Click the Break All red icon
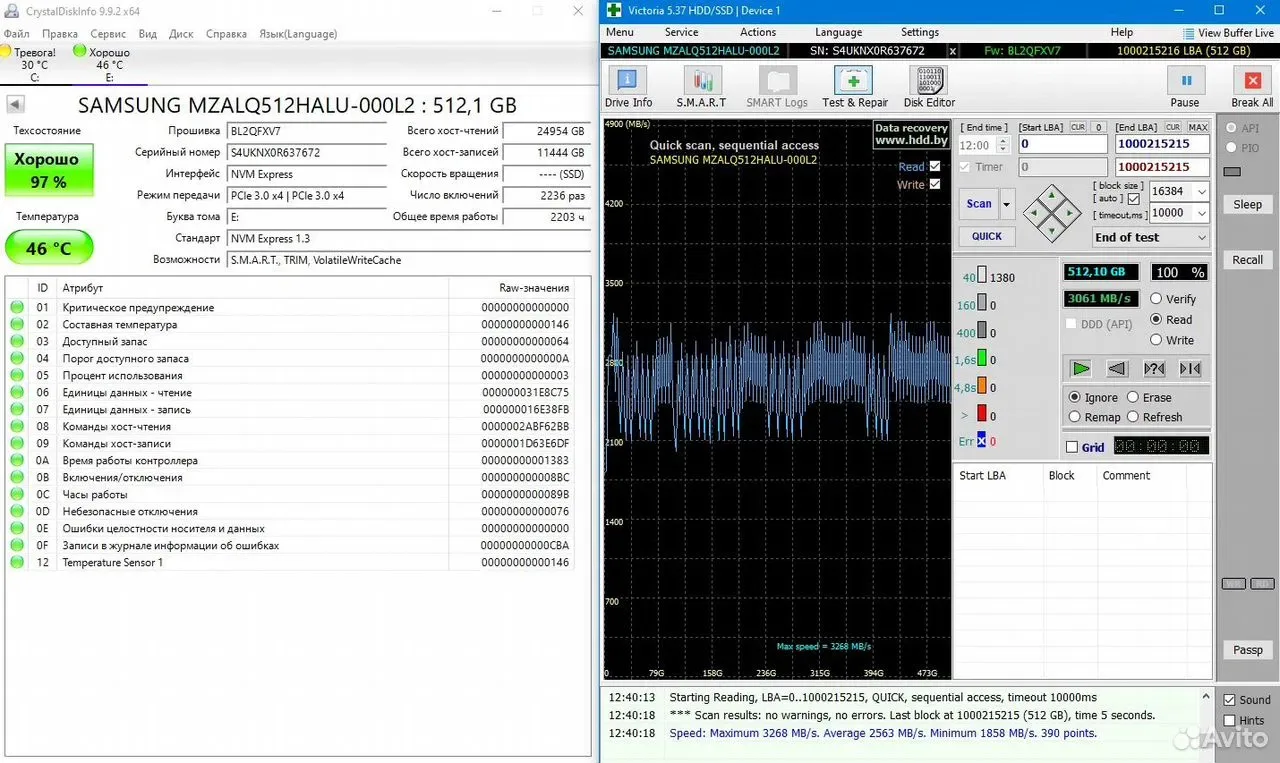Screen dimensions: 1280x763 click(x=1252, y=81)
